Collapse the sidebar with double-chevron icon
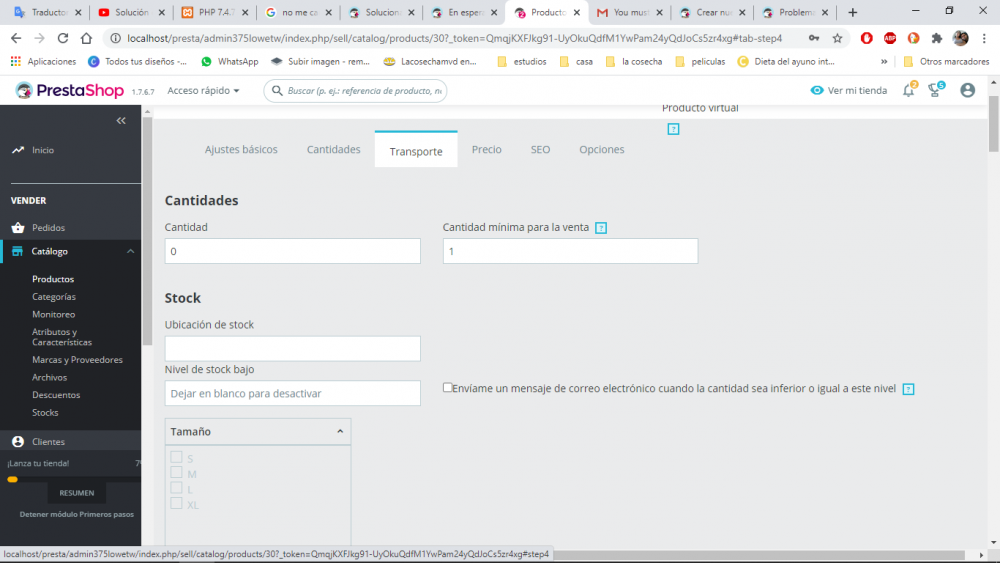This screenshot has width=1000, height=563. (121, 121)
